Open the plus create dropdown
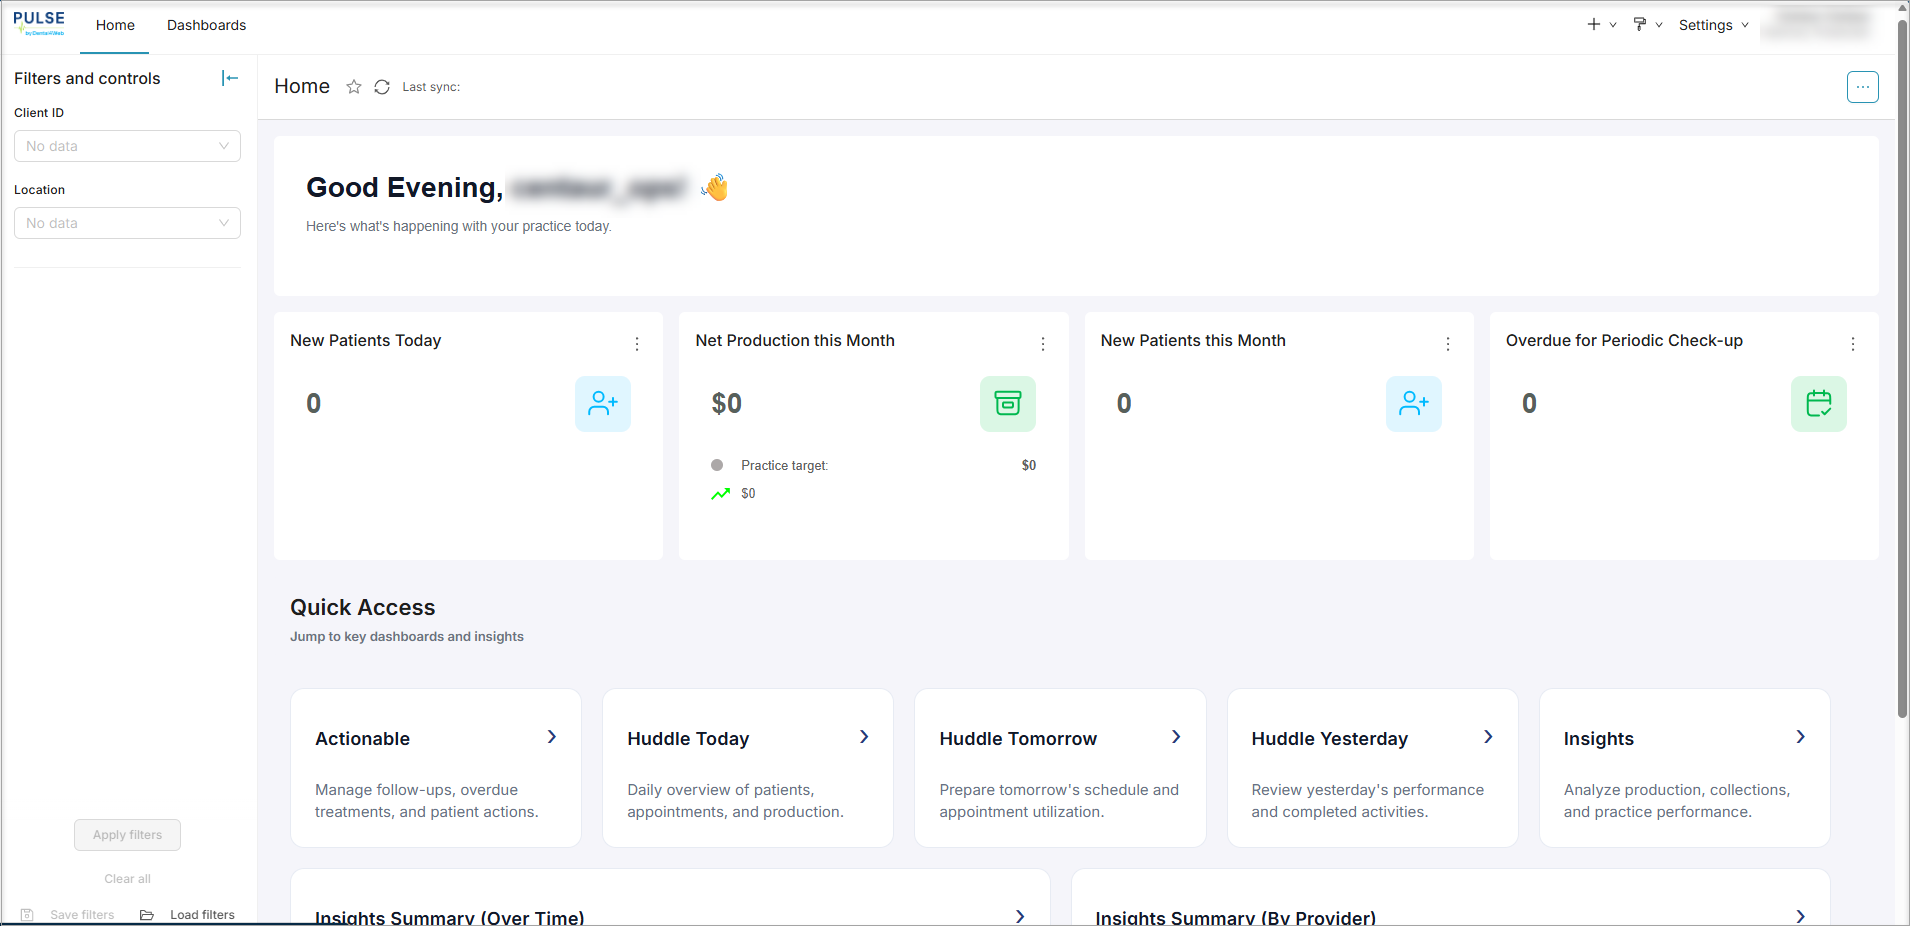This screenshot has height=926, width=1910. click(x=1601, y=25)
